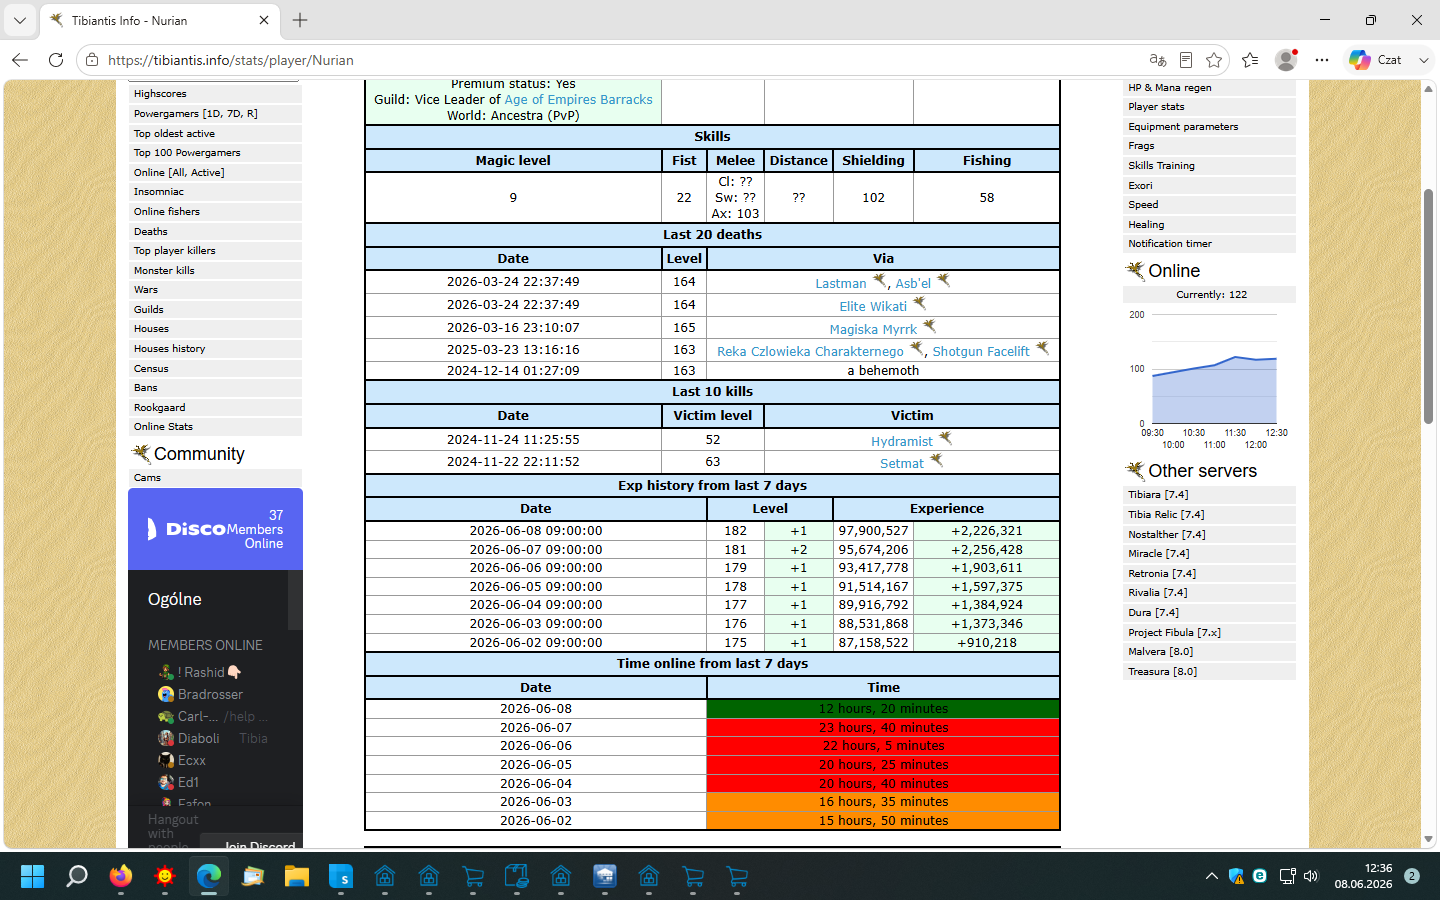Click the translate page icon
The width and height of the screenshot is (1440, 900).
coord(1158,60)
